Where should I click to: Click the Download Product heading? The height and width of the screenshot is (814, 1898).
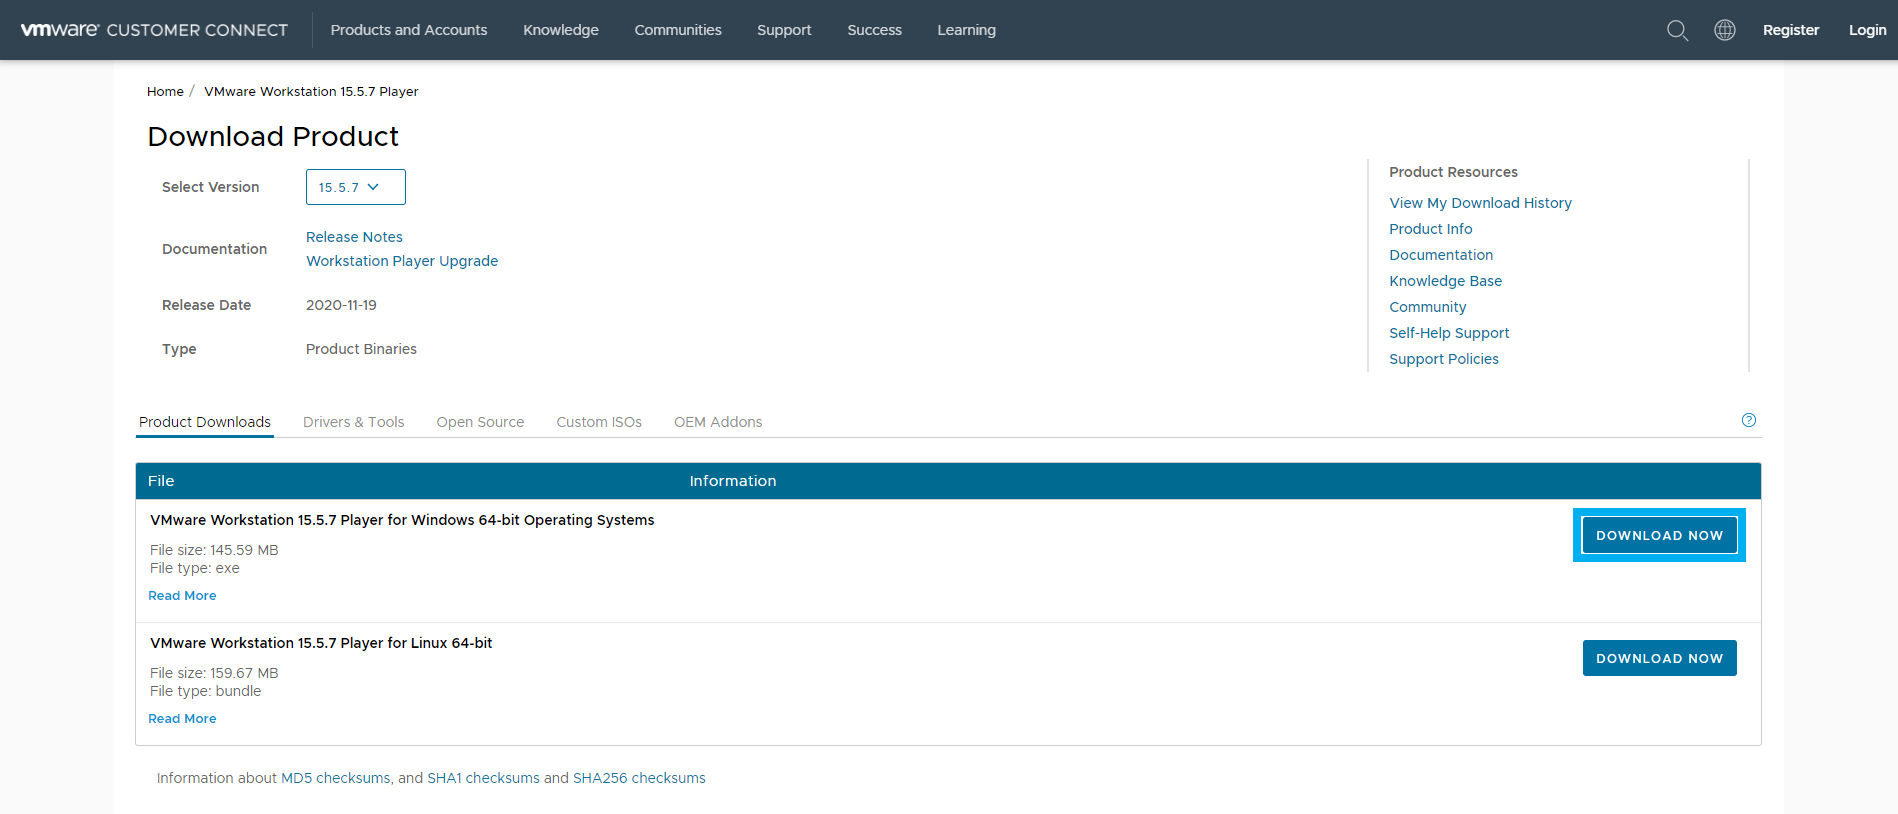pyautogui.click(x=273, y=136)
